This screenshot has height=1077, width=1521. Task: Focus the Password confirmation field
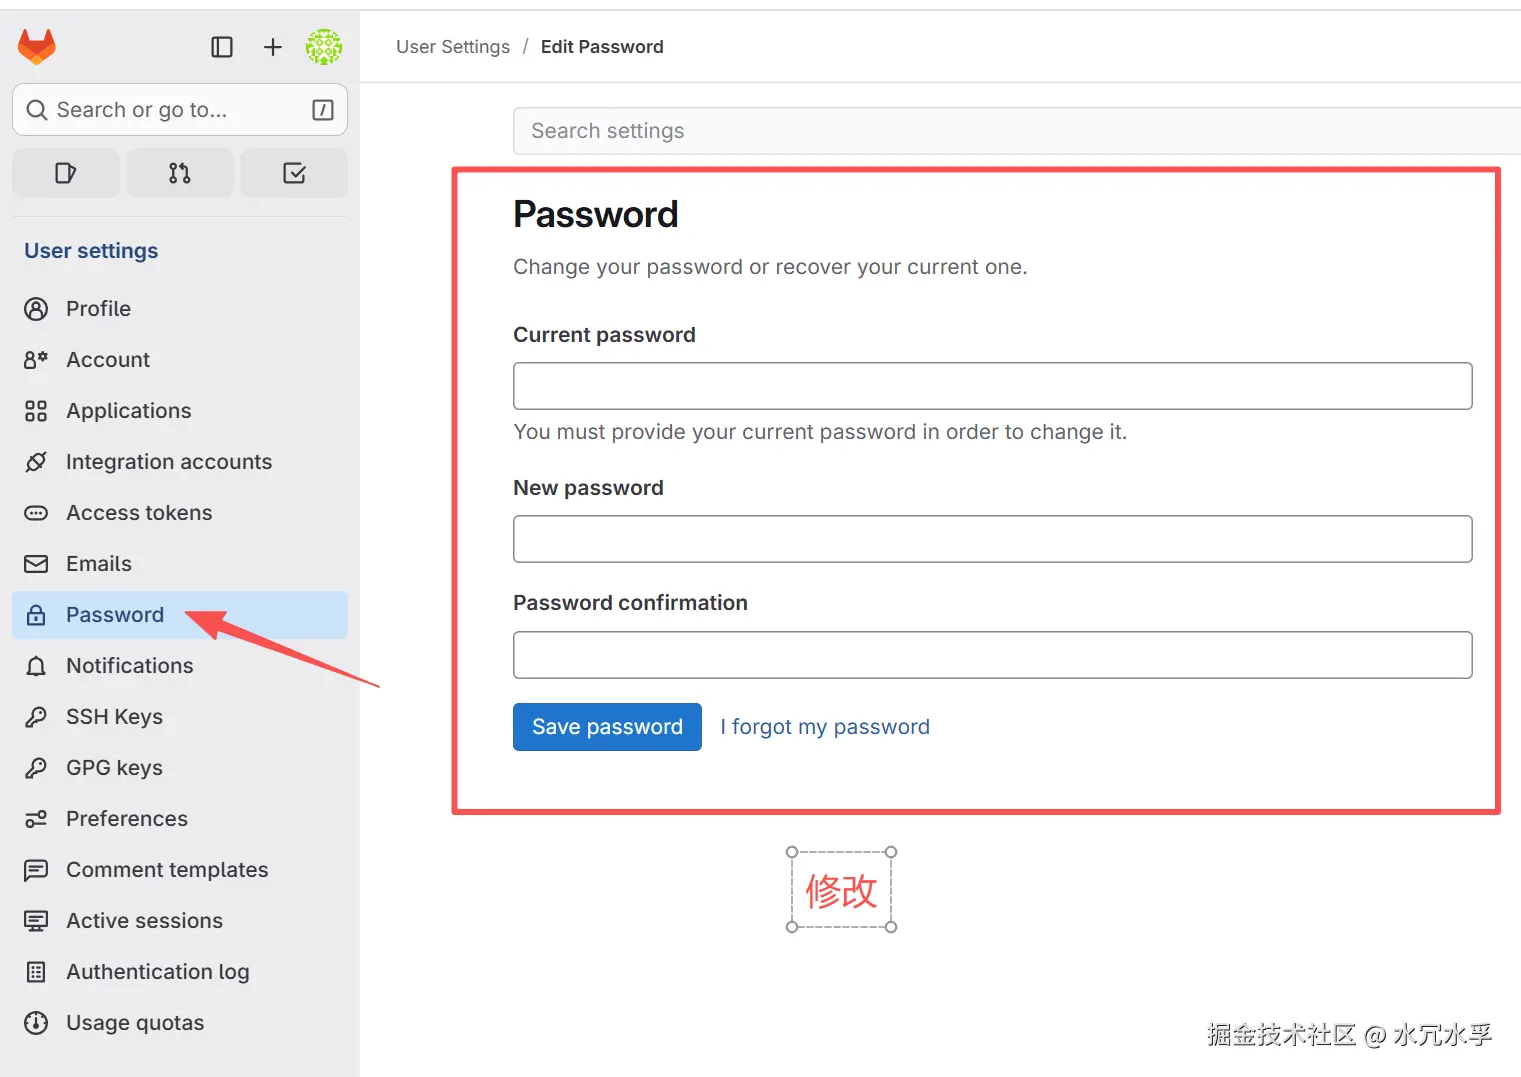(x=992, y=655)
